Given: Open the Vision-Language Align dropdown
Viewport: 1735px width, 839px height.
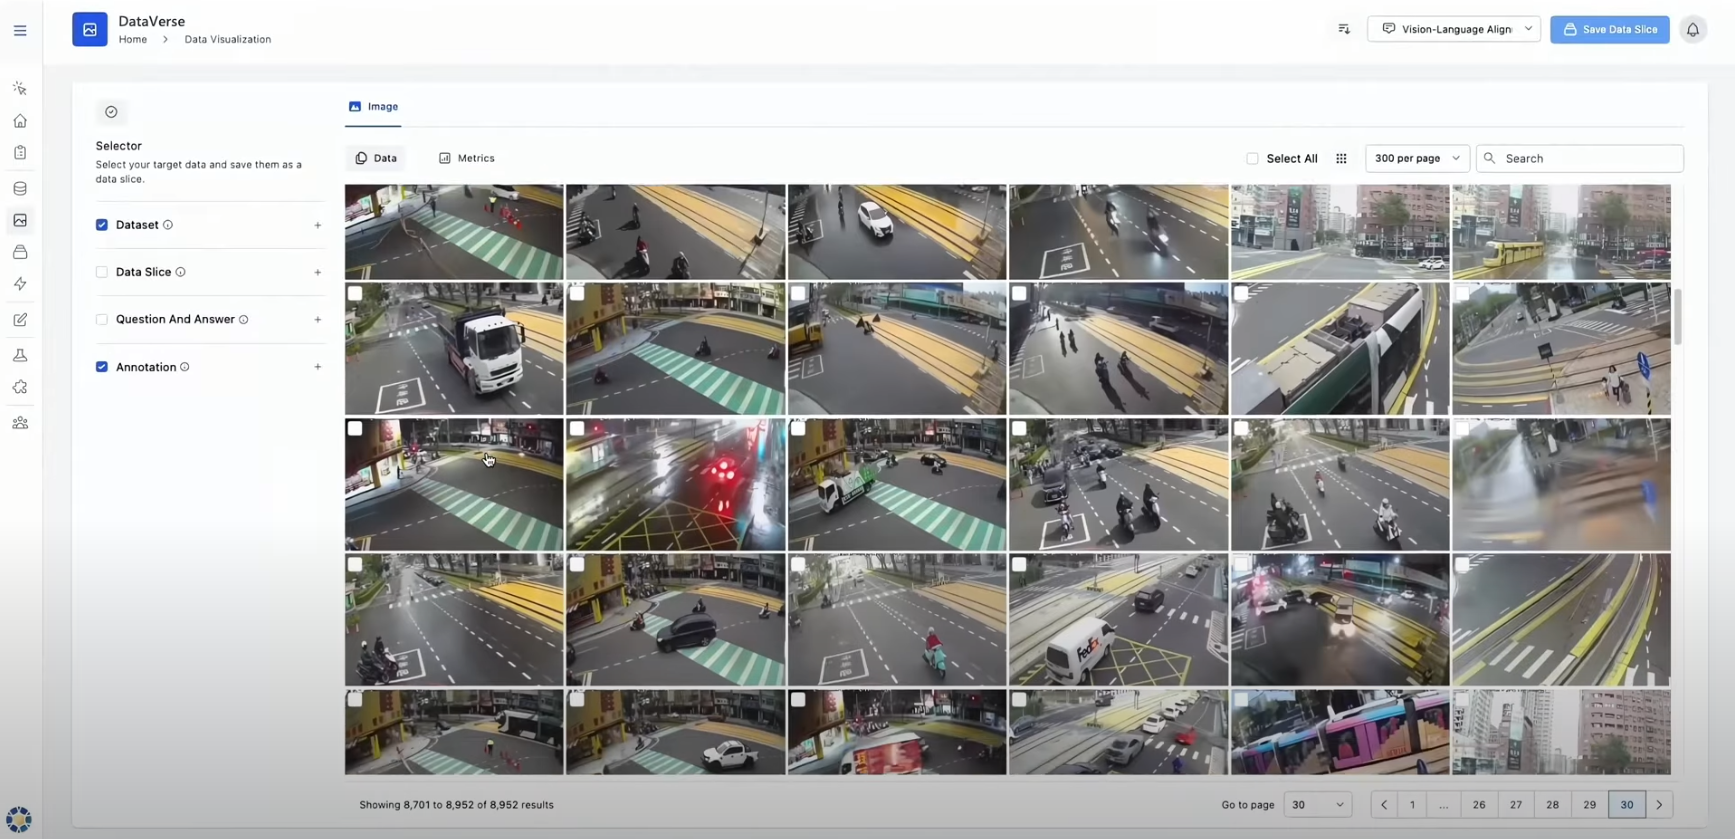Looking at the screenshot, I should 1453,30.
